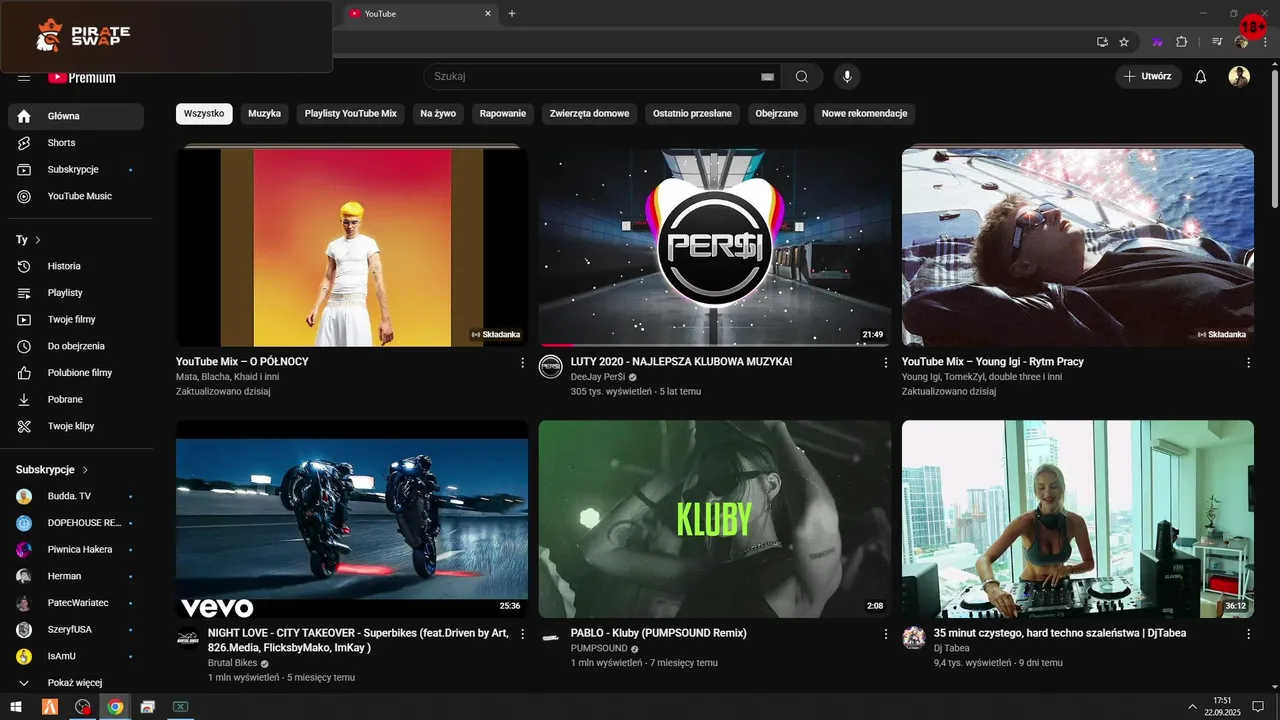Play the KLUBY thumbnail video
This screenshot has width=1280, height=720.
coord(715,519)
